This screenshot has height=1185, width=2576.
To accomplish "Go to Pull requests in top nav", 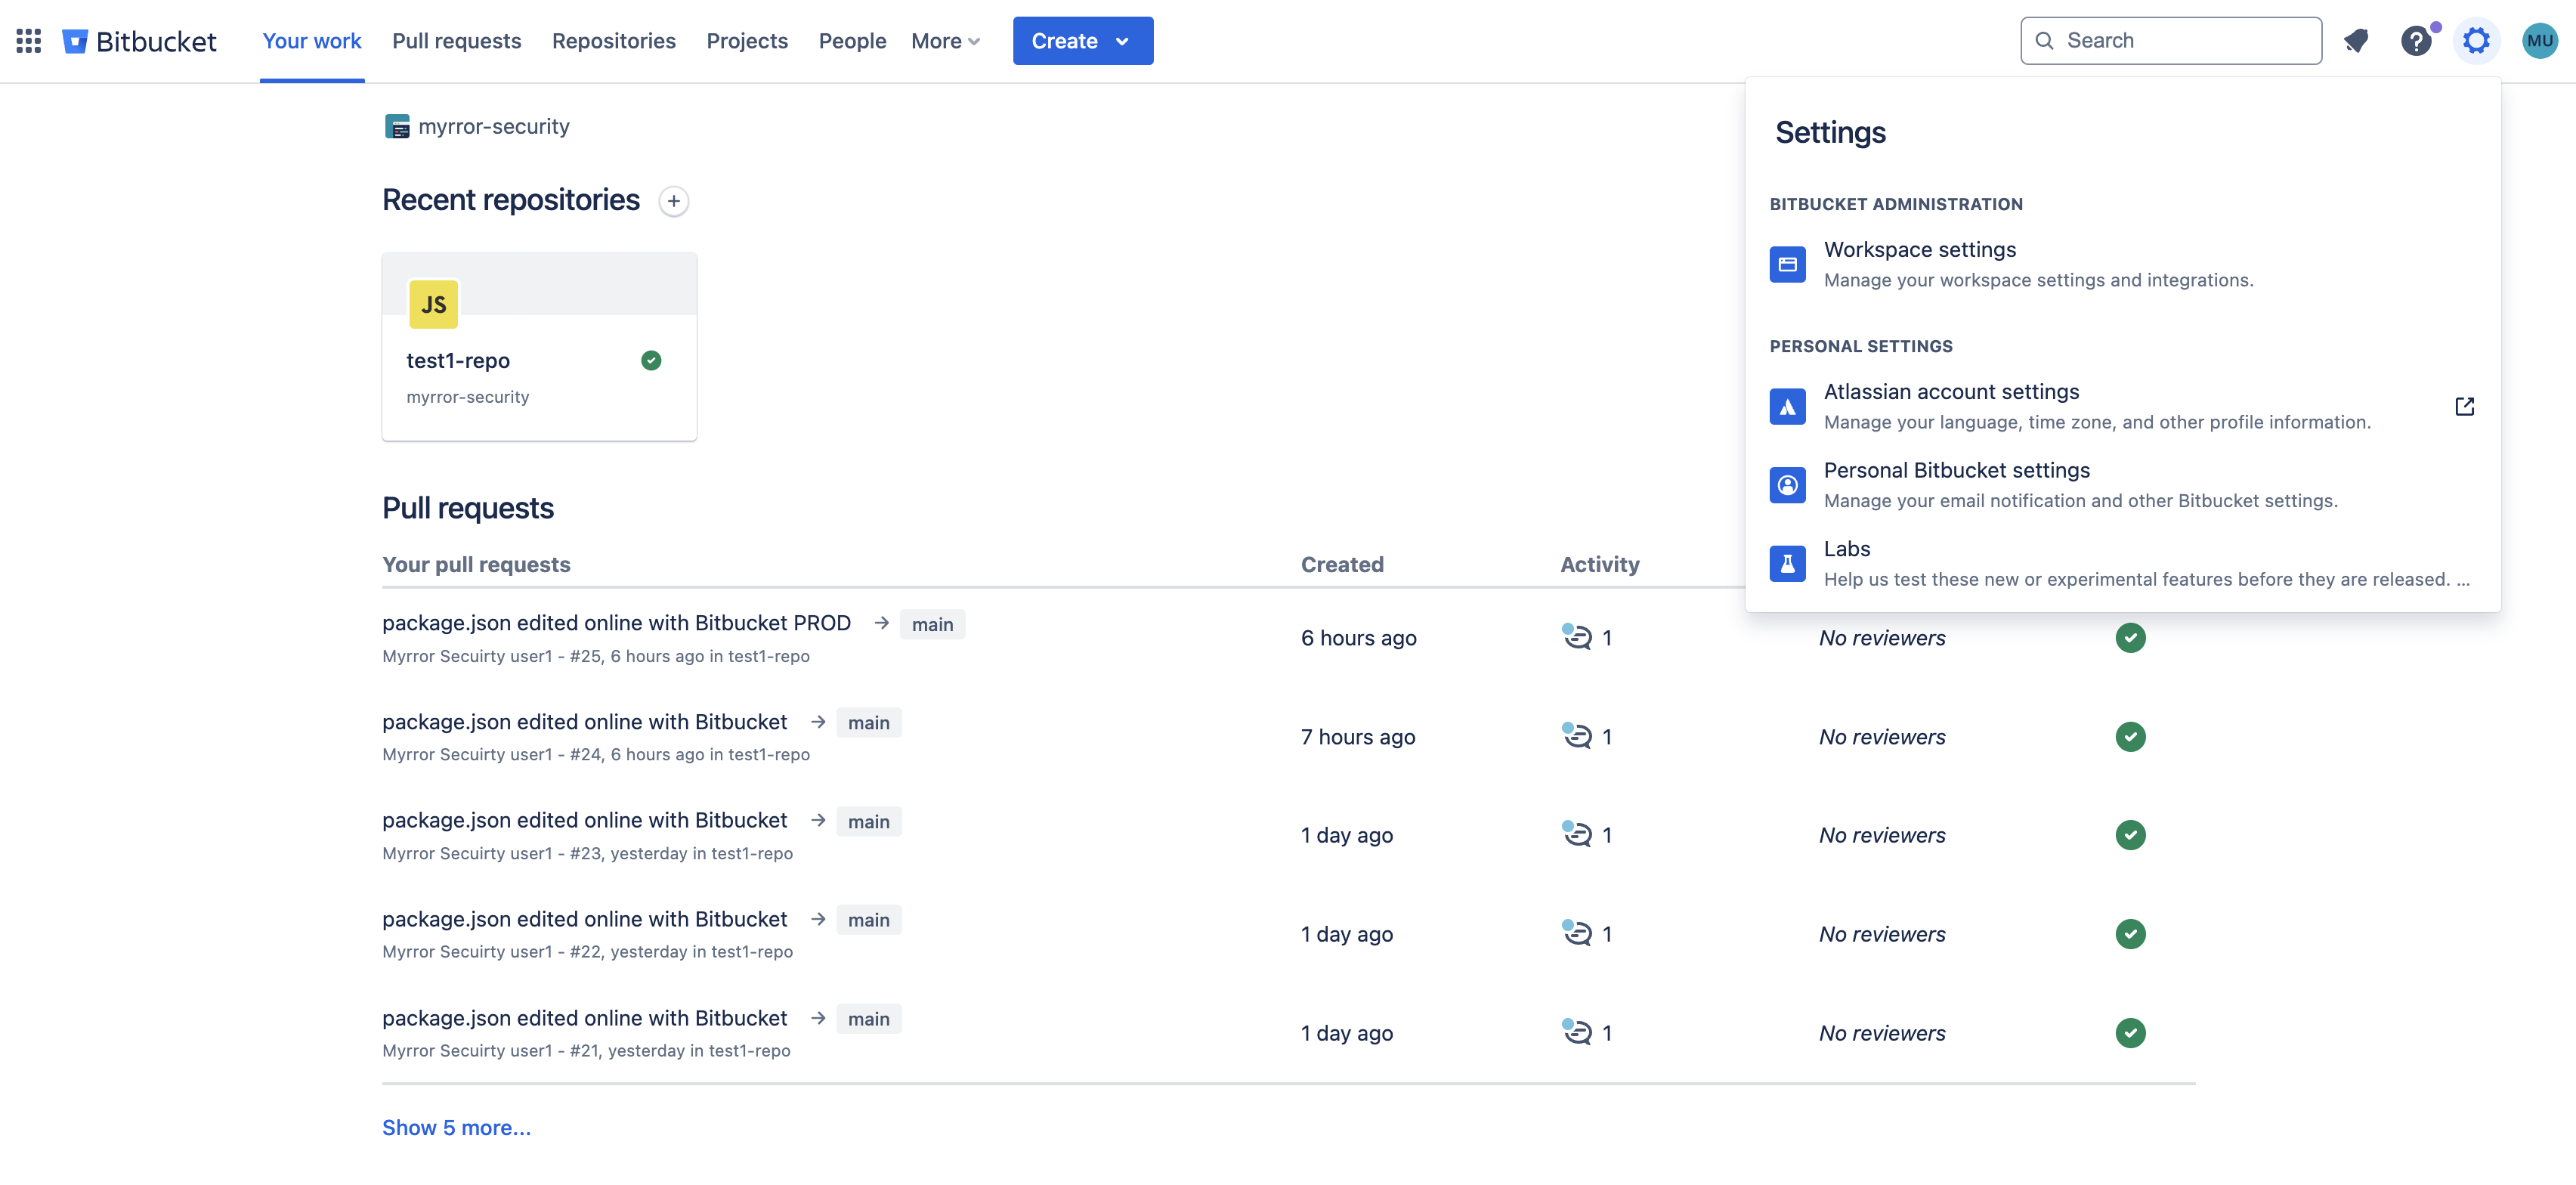I will point(456,41).
